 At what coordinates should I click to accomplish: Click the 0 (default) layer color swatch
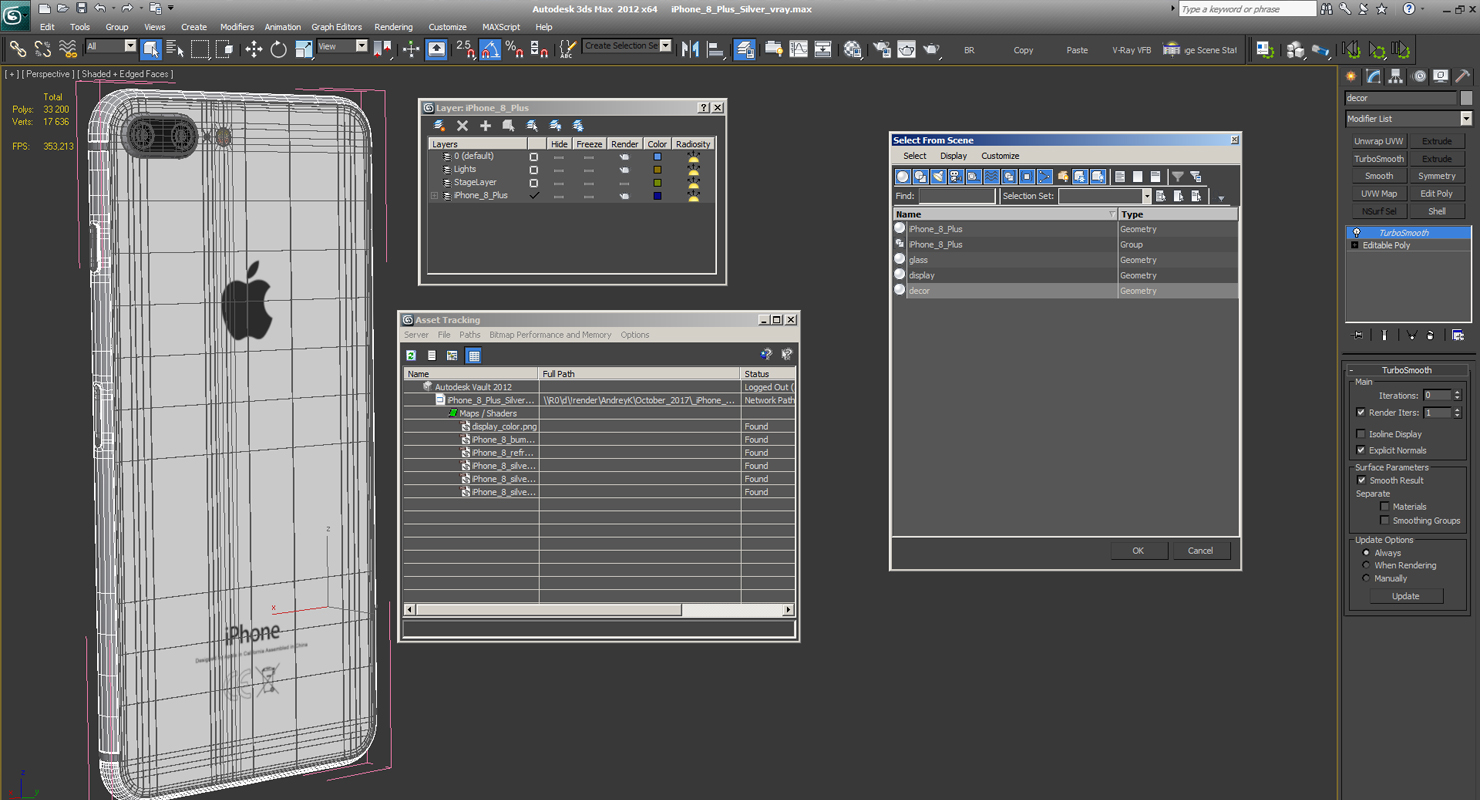click(657, 157)
